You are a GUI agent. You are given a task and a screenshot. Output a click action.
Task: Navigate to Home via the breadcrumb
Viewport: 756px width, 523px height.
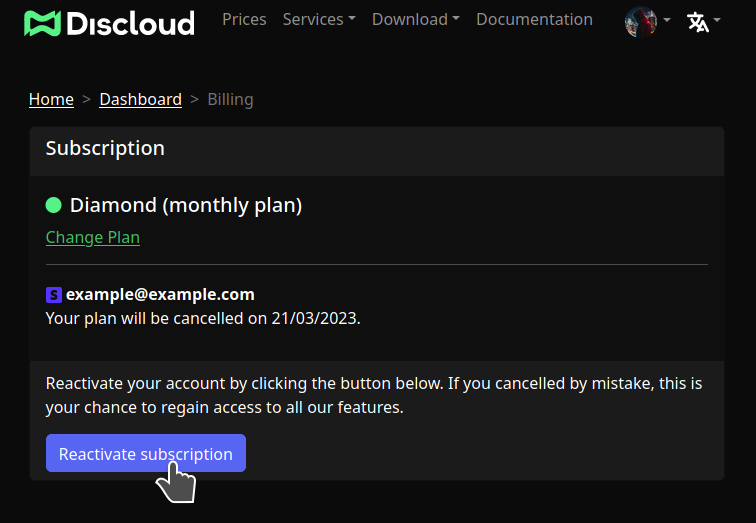51,99
